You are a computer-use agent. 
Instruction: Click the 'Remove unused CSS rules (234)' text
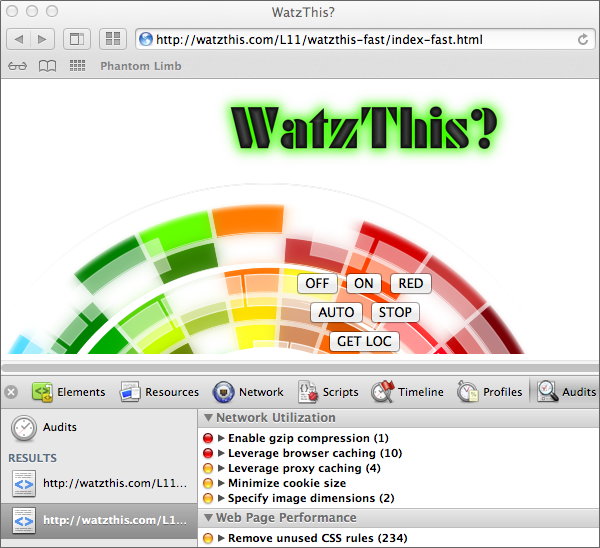point(318,538)
